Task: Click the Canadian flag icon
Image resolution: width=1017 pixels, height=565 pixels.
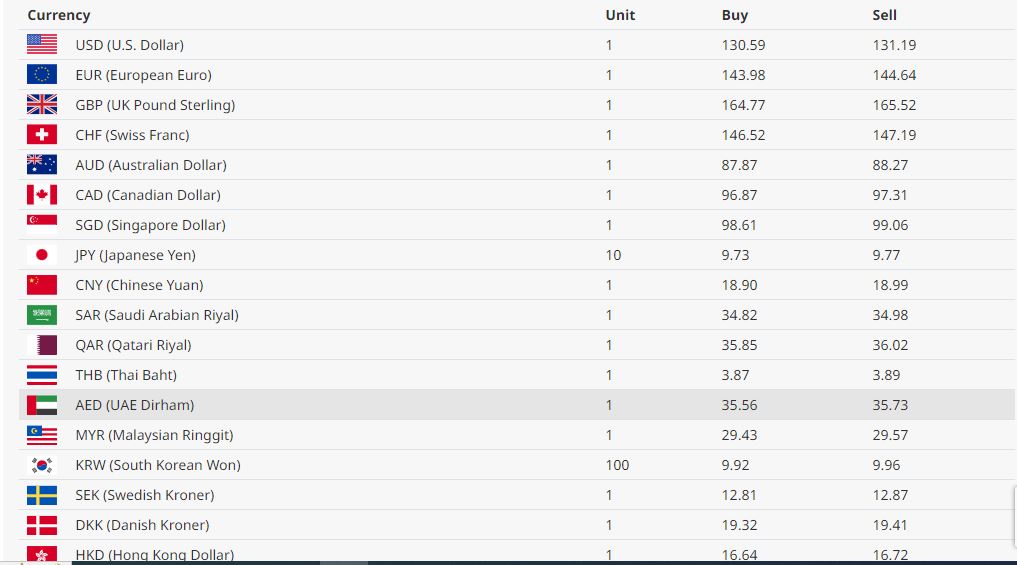Action: pos(42,195)
